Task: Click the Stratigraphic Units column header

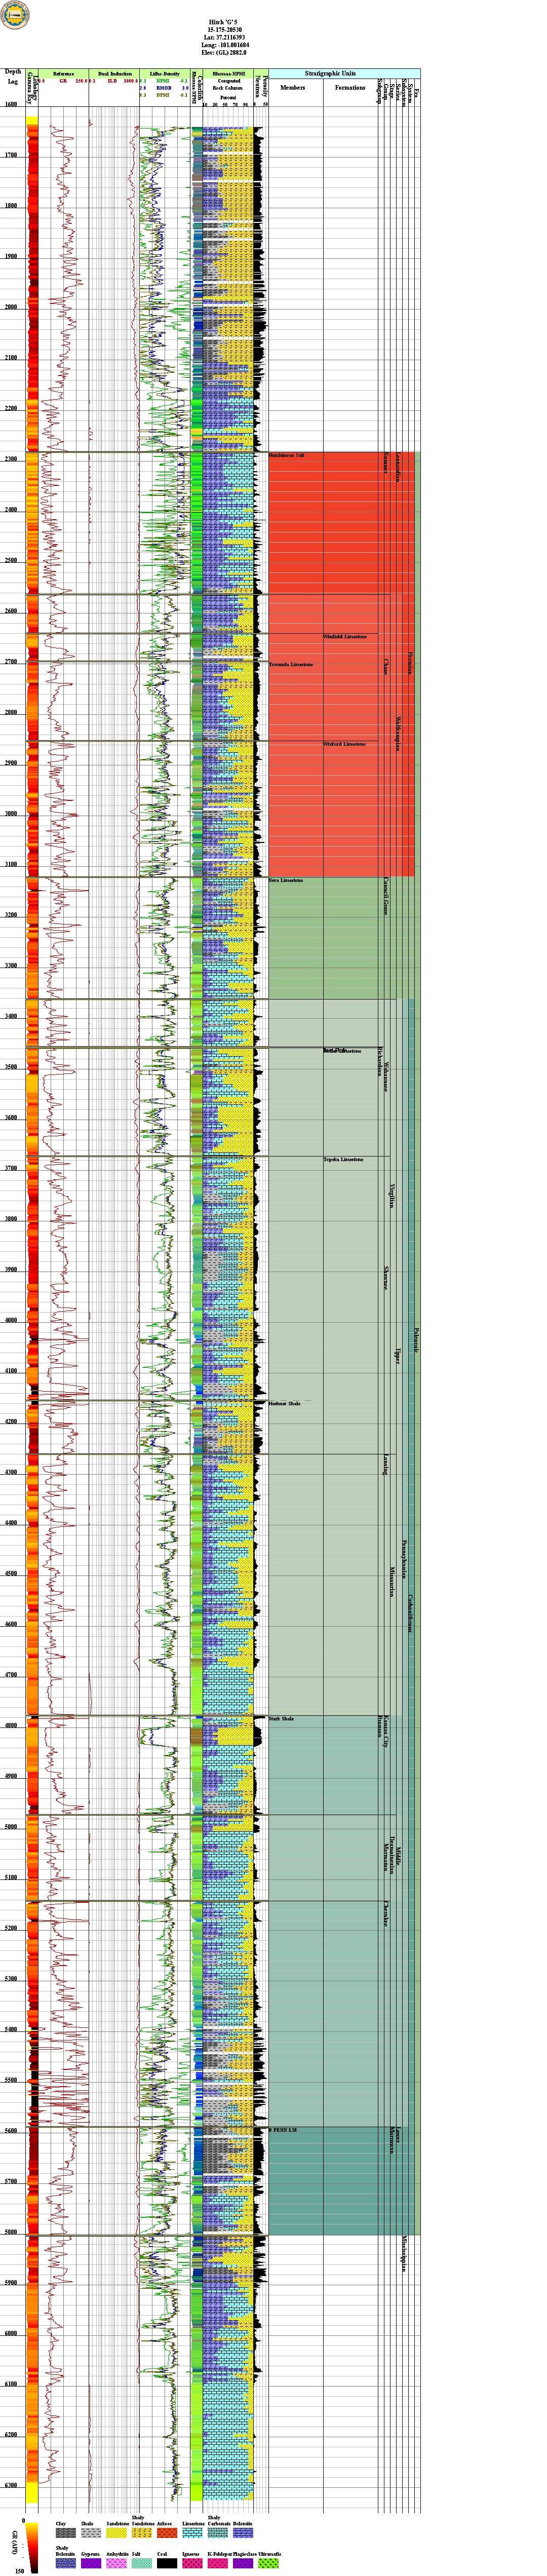Action: click(x=330, y=74)
